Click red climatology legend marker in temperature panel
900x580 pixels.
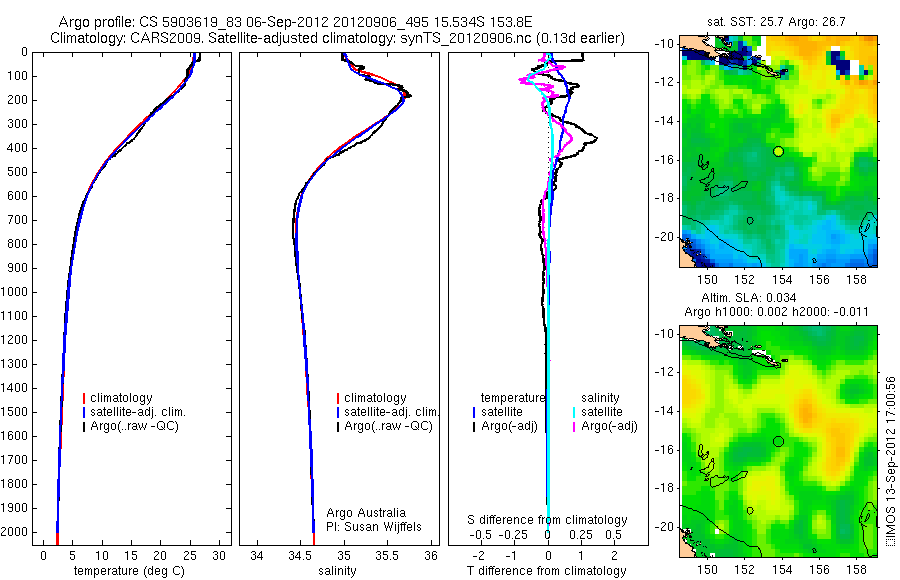(x=84, y=398)
